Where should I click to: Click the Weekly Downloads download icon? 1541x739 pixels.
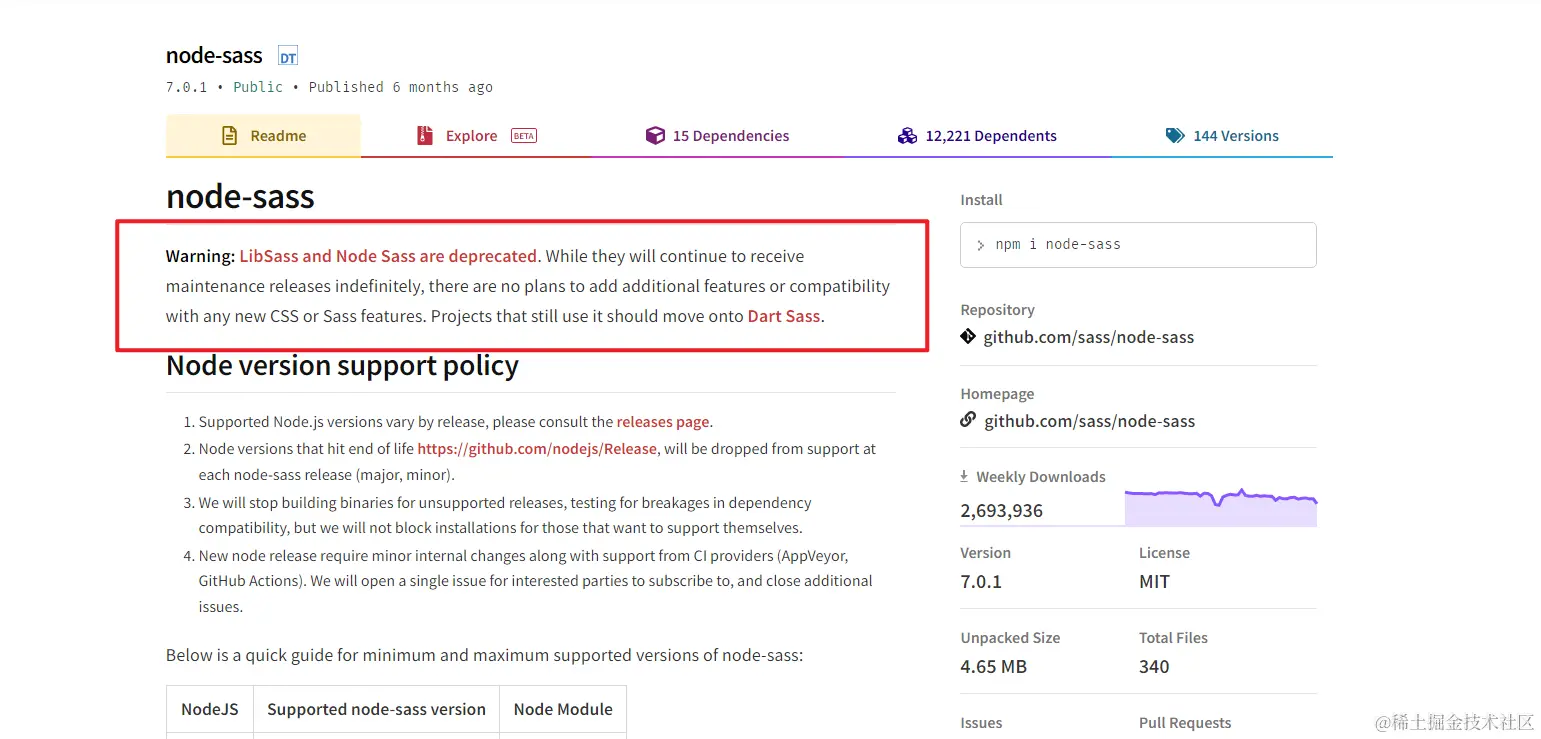pos(965,477)
